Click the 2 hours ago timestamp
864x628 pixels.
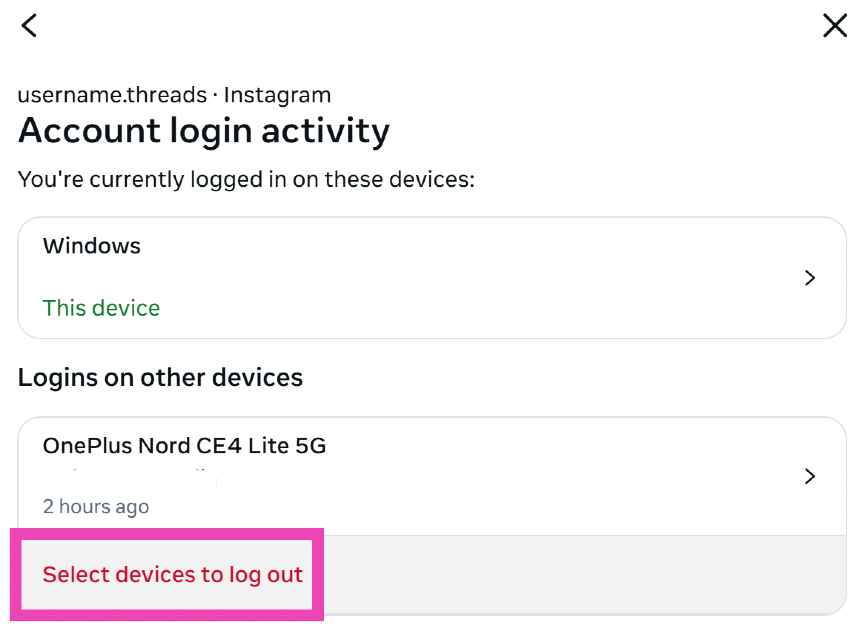[96, 507]
